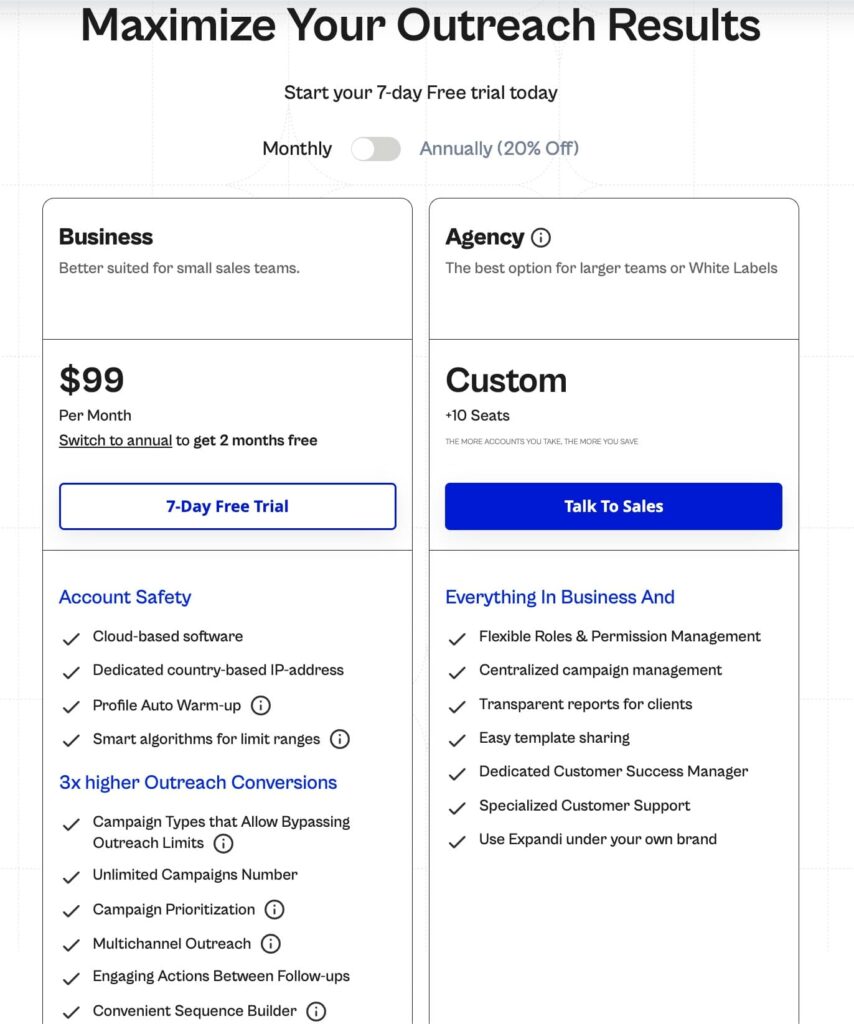
Task: Click info icon next to Smart algorithms
Action: [340, 740]
